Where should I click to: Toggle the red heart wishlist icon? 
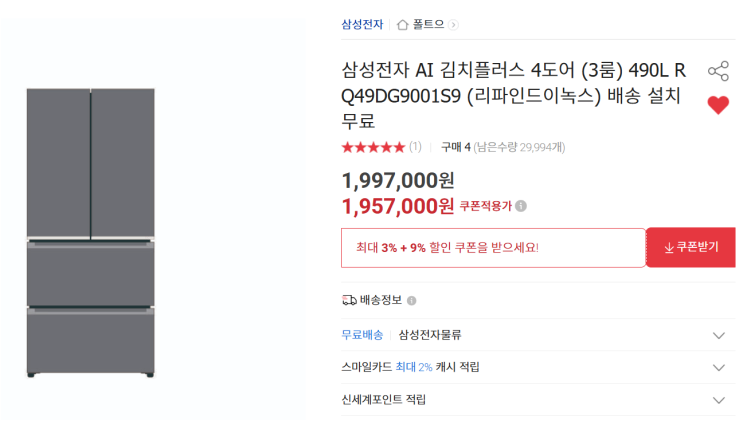pyautogui.click(x=718, y=105)
